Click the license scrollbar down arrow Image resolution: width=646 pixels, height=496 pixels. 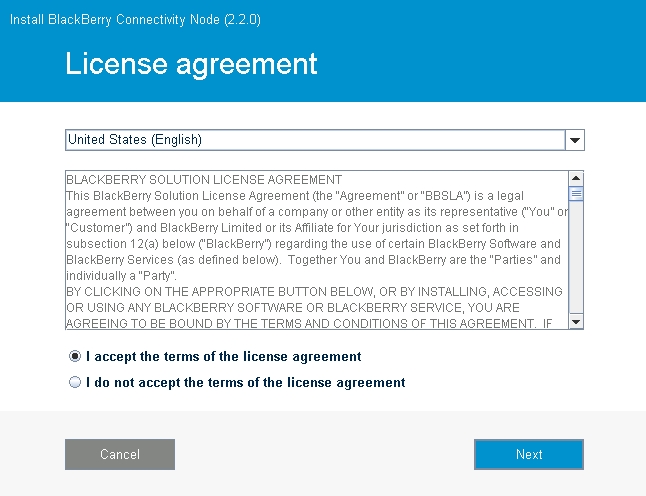coord(575,321)
